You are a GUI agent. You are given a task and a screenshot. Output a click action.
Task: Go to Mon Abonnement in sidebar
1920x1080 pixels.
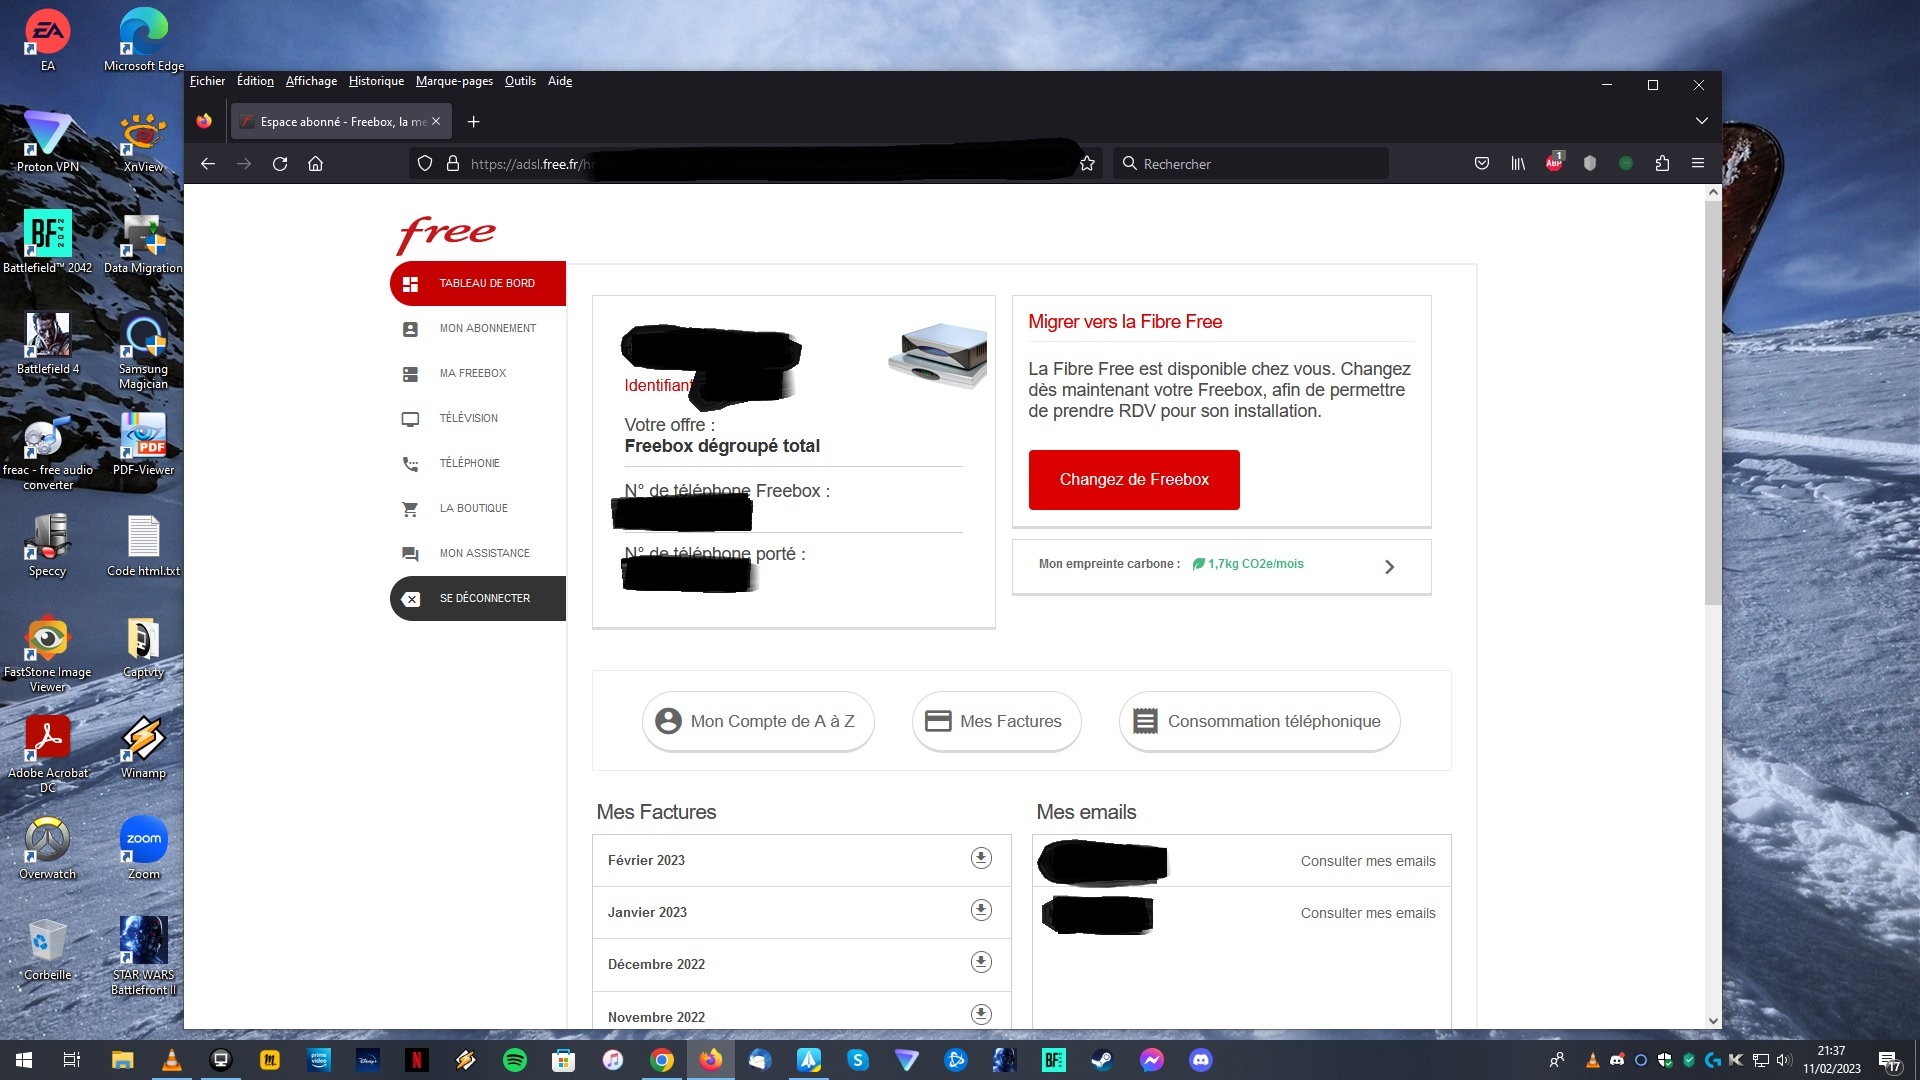coord(487,328)
